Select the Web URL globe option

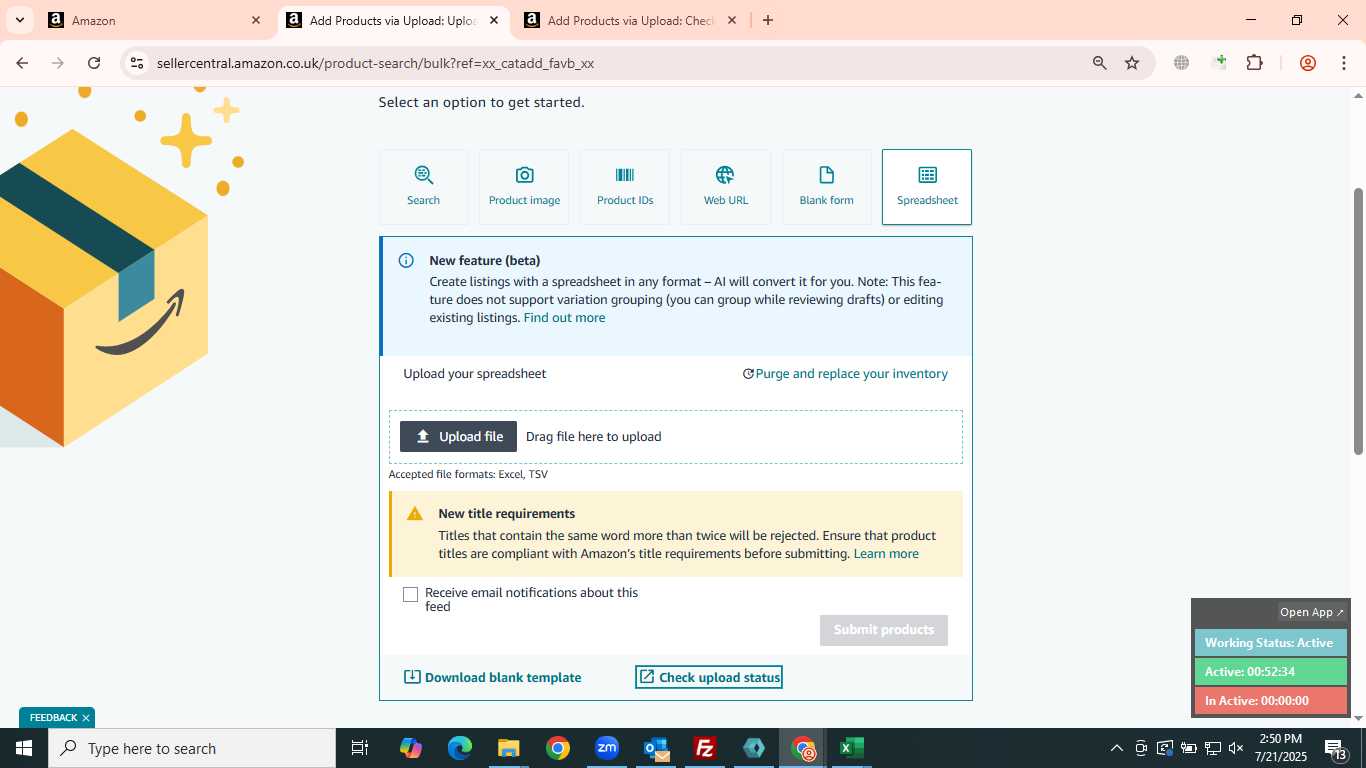(x=726, y=187)
